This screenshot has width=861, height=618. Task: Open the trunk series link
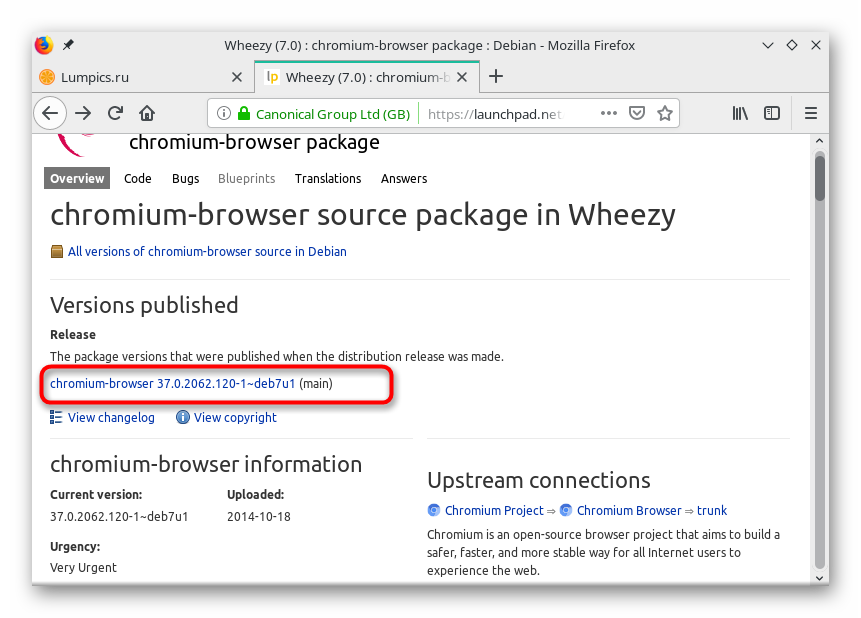coord(712,510)
